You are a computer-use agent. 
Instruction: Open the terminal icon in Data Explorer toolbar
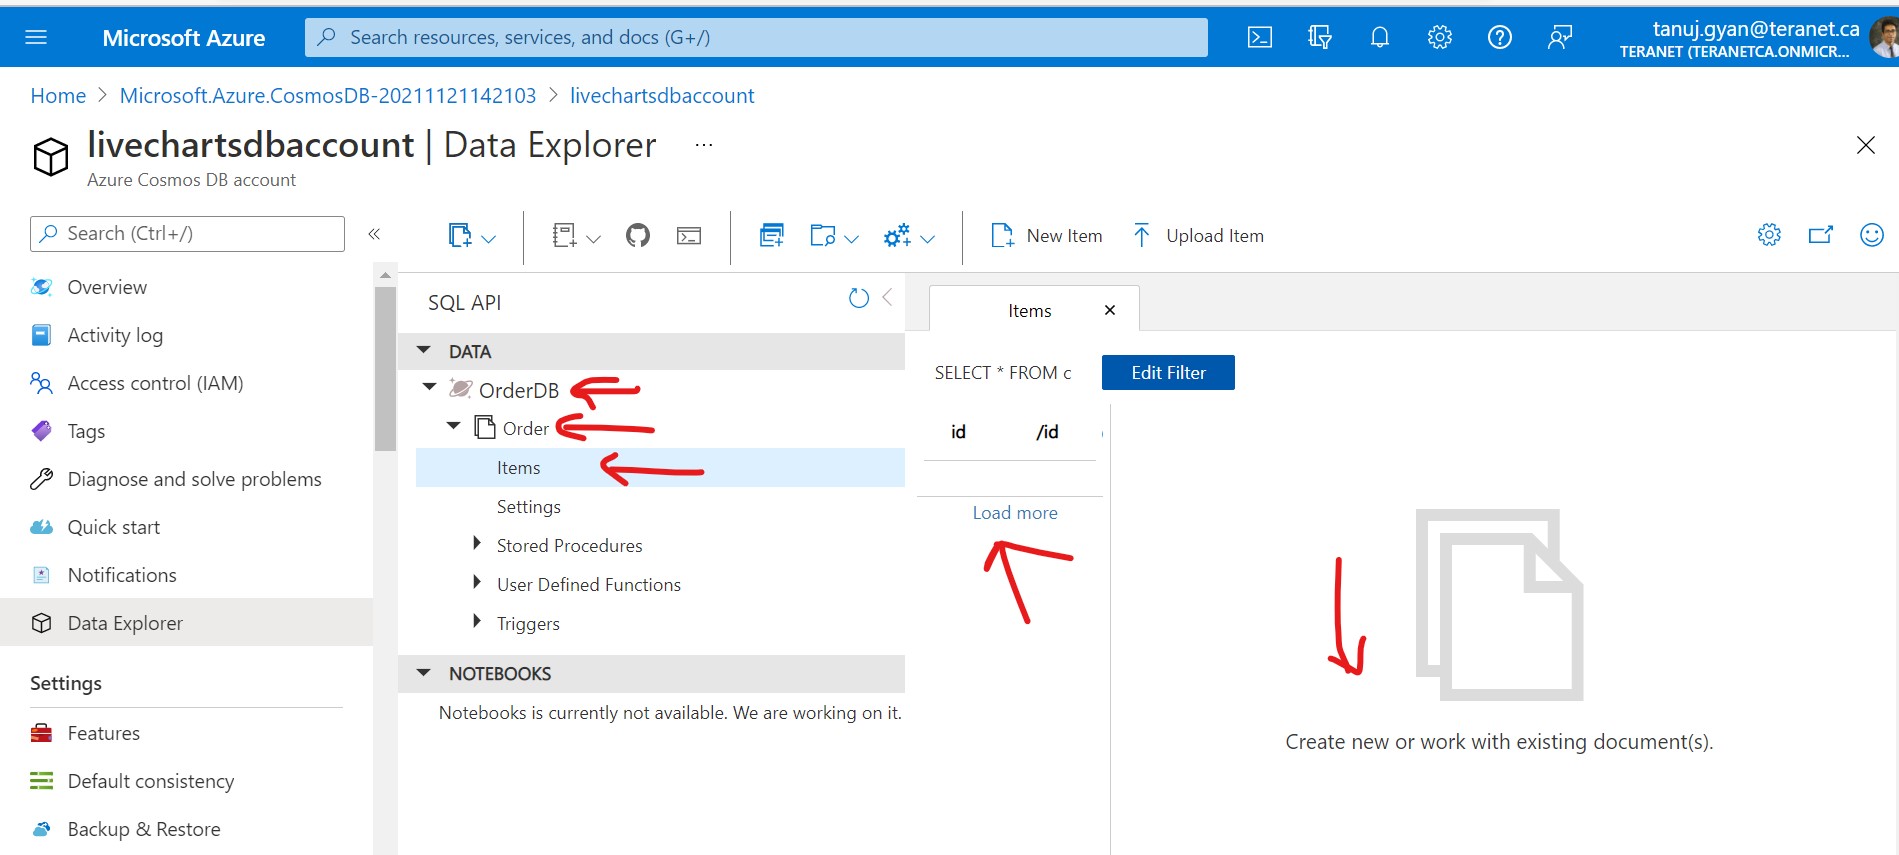[689, 236]
